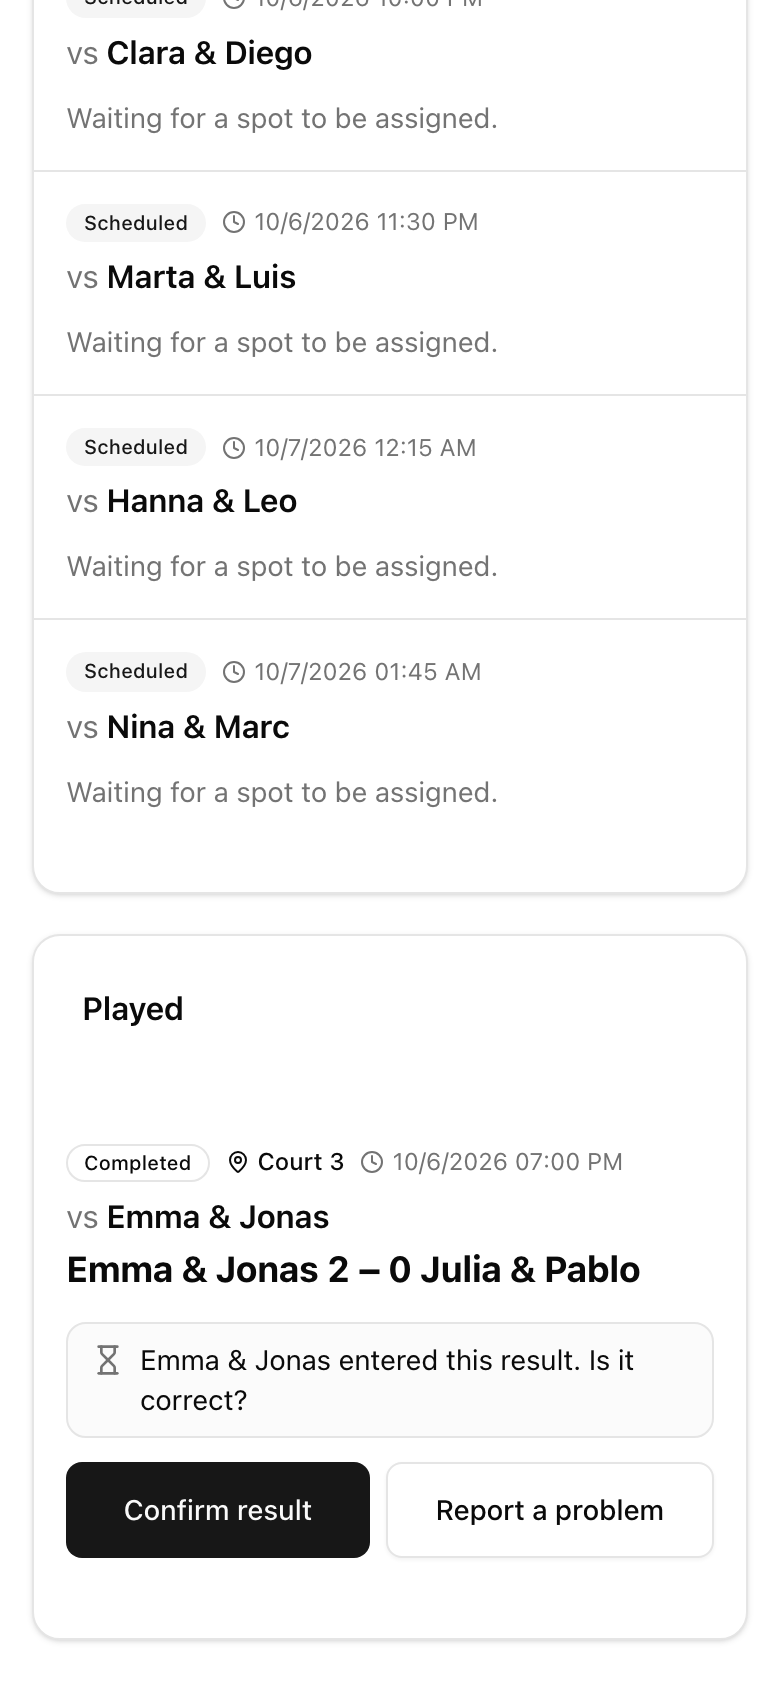Open the match vs Marta & Luis
The width and height of the screenshot is (780, 1688).
pyautogui.click(x=390, y=283)
